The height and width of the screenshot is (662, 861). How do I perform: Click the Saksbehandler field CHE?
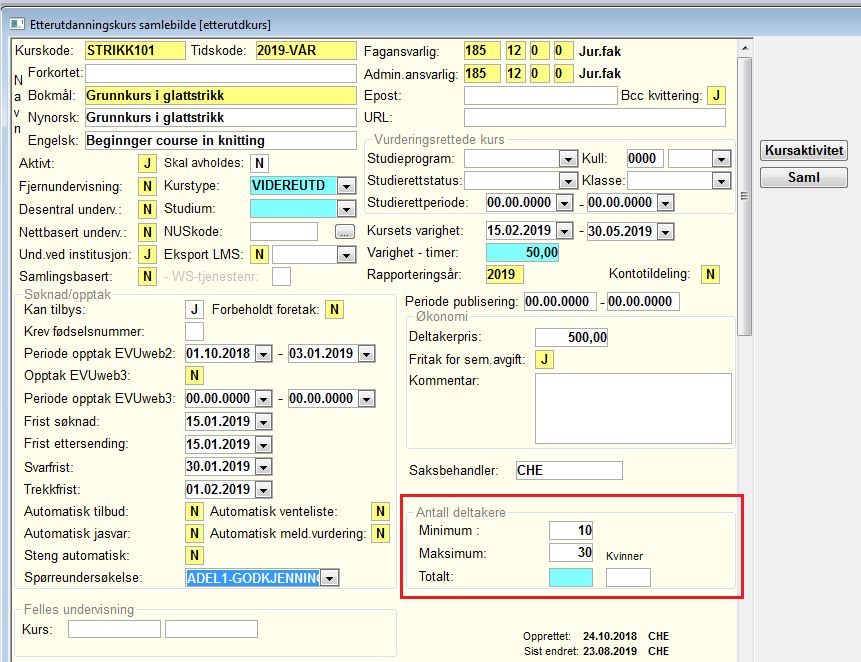(569, 470)
